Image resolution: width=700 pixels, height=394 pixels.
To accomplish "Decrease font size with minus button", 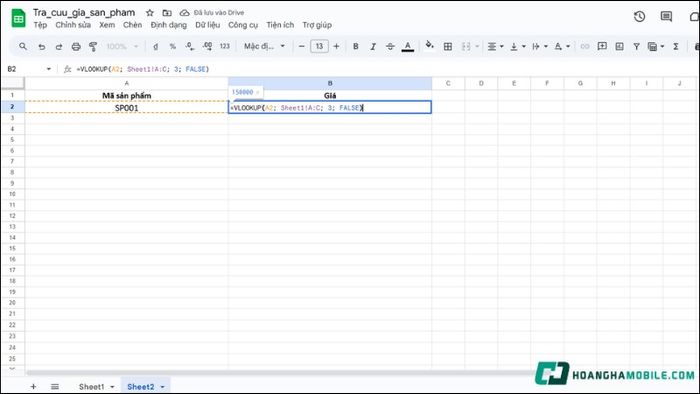I will (x=302, y=46).
